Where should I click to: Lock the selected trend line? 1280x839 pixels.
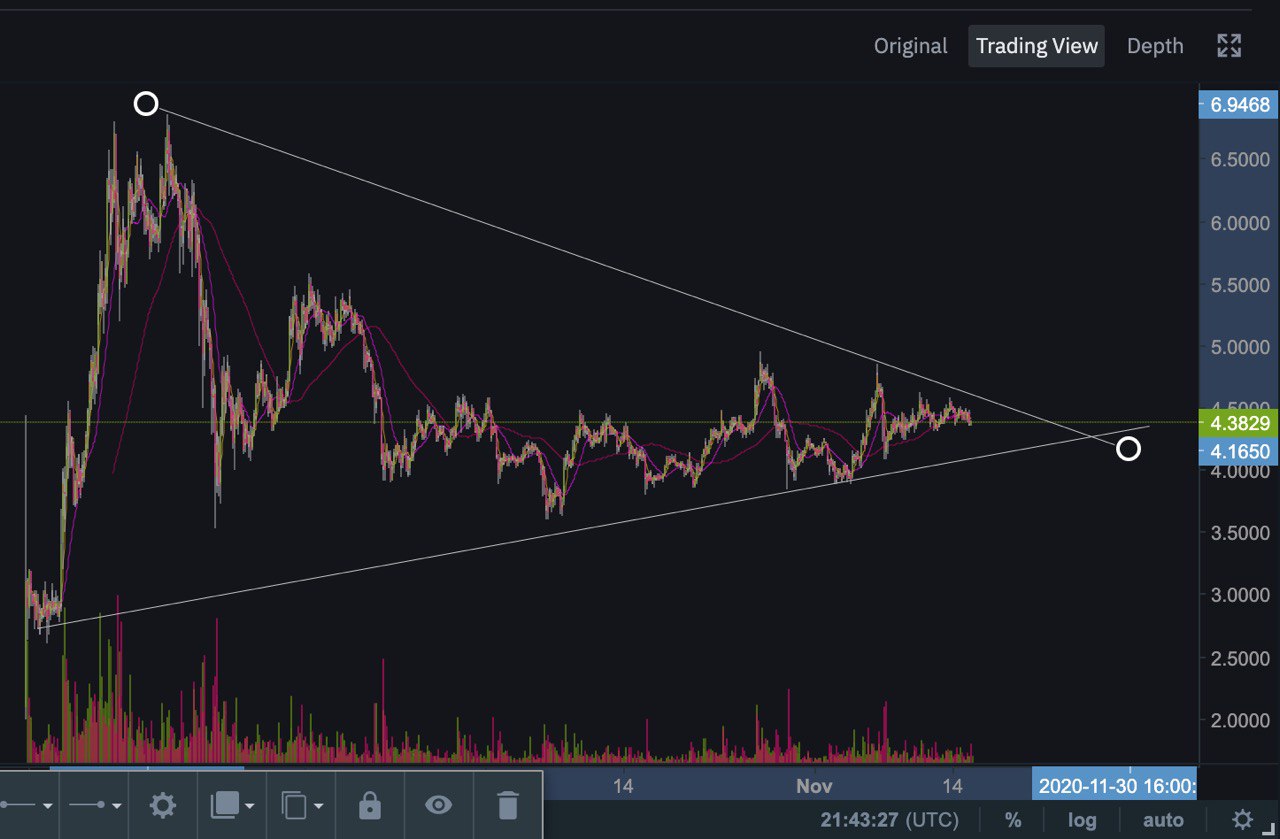point(370,804)
